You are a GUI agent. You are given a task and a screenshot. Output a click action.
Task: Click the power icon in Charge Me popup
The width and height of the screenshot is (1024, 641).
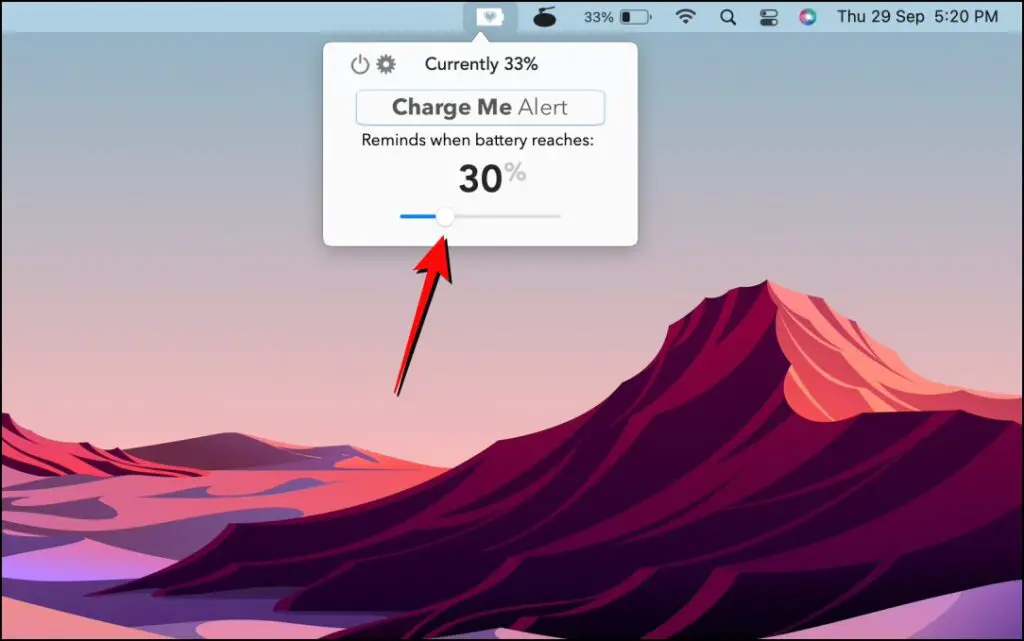coord(360,64)
